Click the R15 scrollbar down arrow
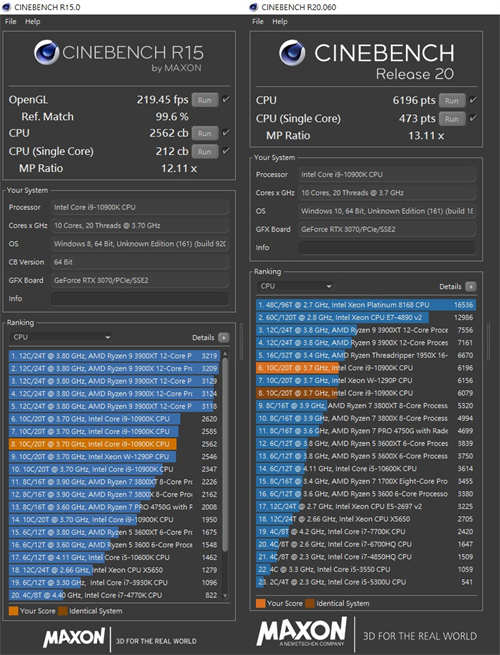The height and width of the screenshot is (655, 500). click(x=226, y=595)
